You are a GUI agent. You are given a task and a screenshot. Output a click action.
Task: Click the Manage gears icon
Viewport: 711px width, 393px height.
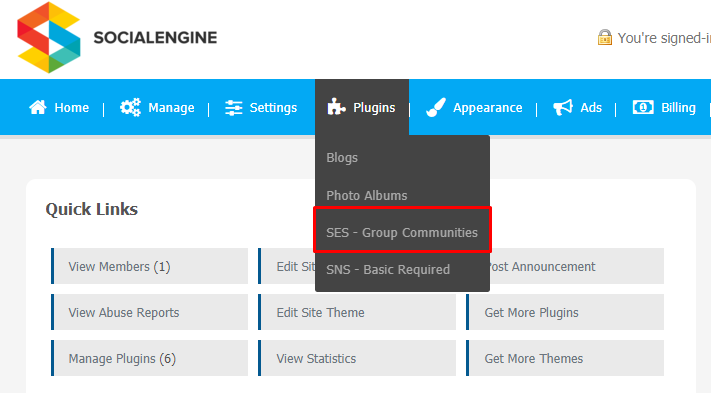point(130,107)
